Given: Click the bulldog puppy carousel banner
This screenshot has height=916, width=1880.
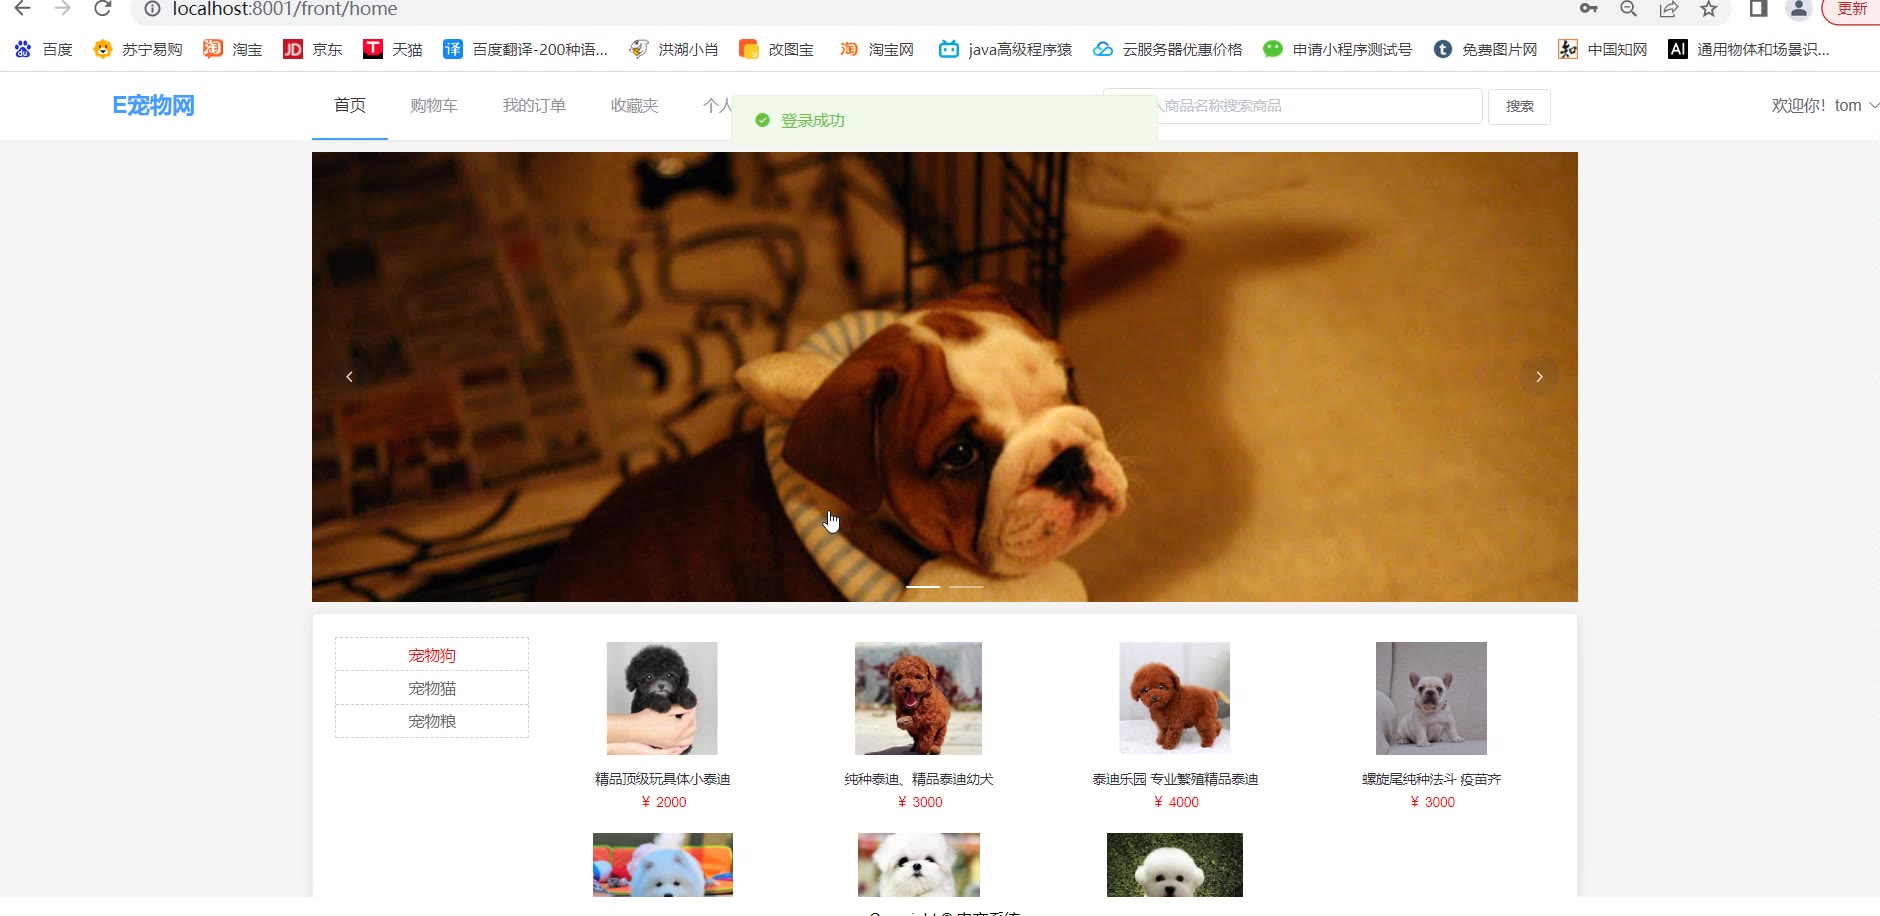Looking at the screenshot, I should pos(944,377).
